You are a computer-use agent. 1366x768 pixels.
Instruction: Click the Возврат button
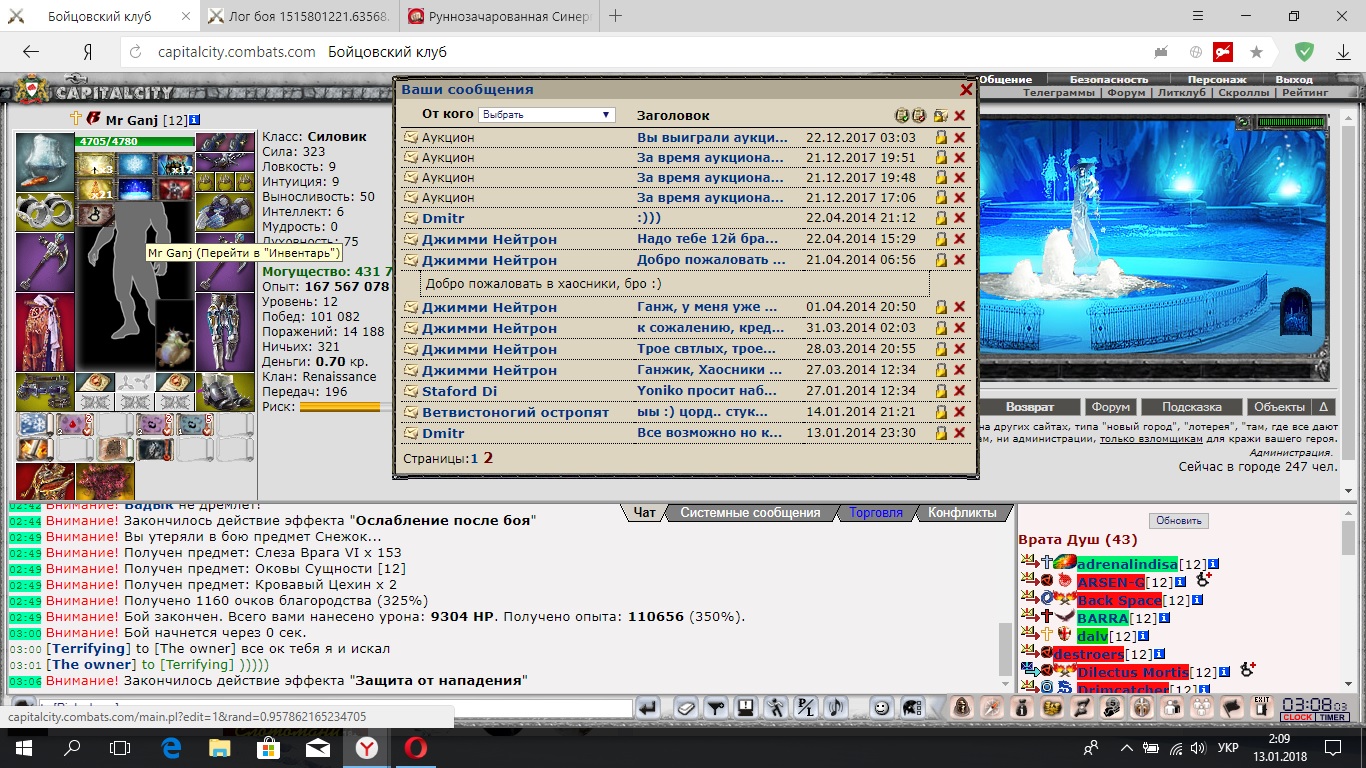(x=1029, y=407)
